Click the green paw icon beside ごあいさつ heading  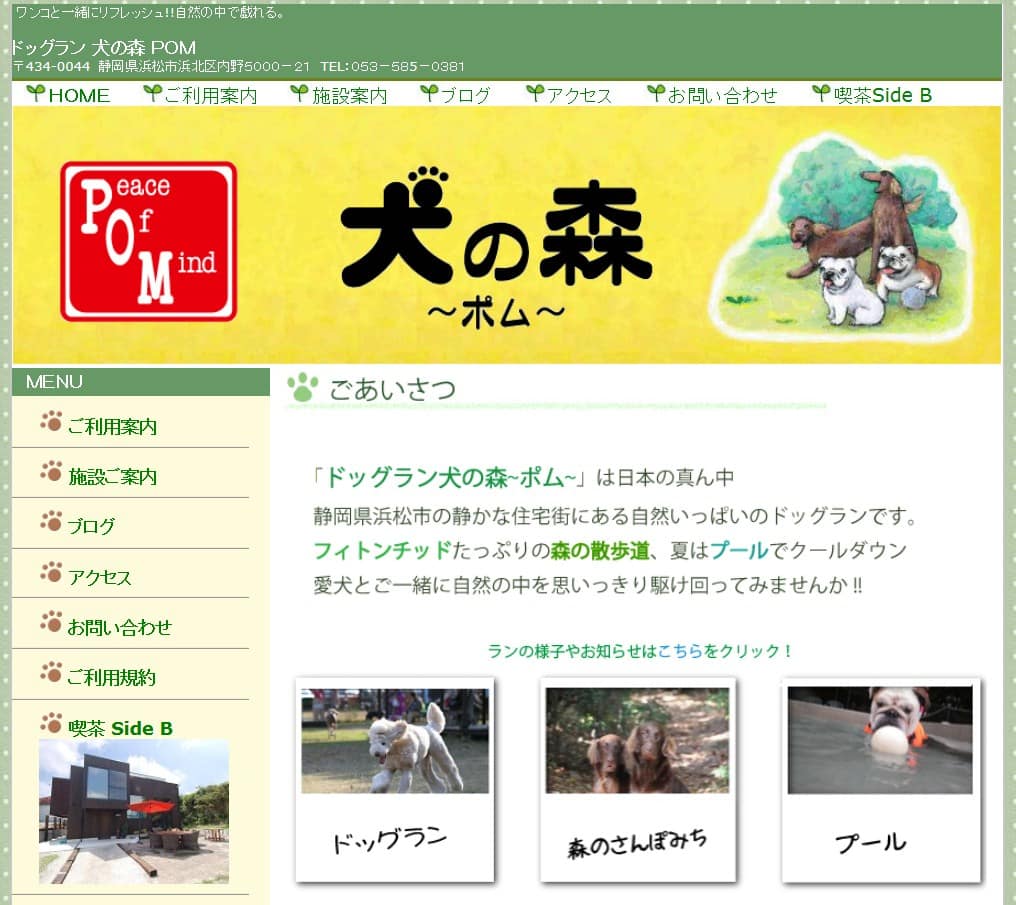pyautogui.click(x=302, y=388)
